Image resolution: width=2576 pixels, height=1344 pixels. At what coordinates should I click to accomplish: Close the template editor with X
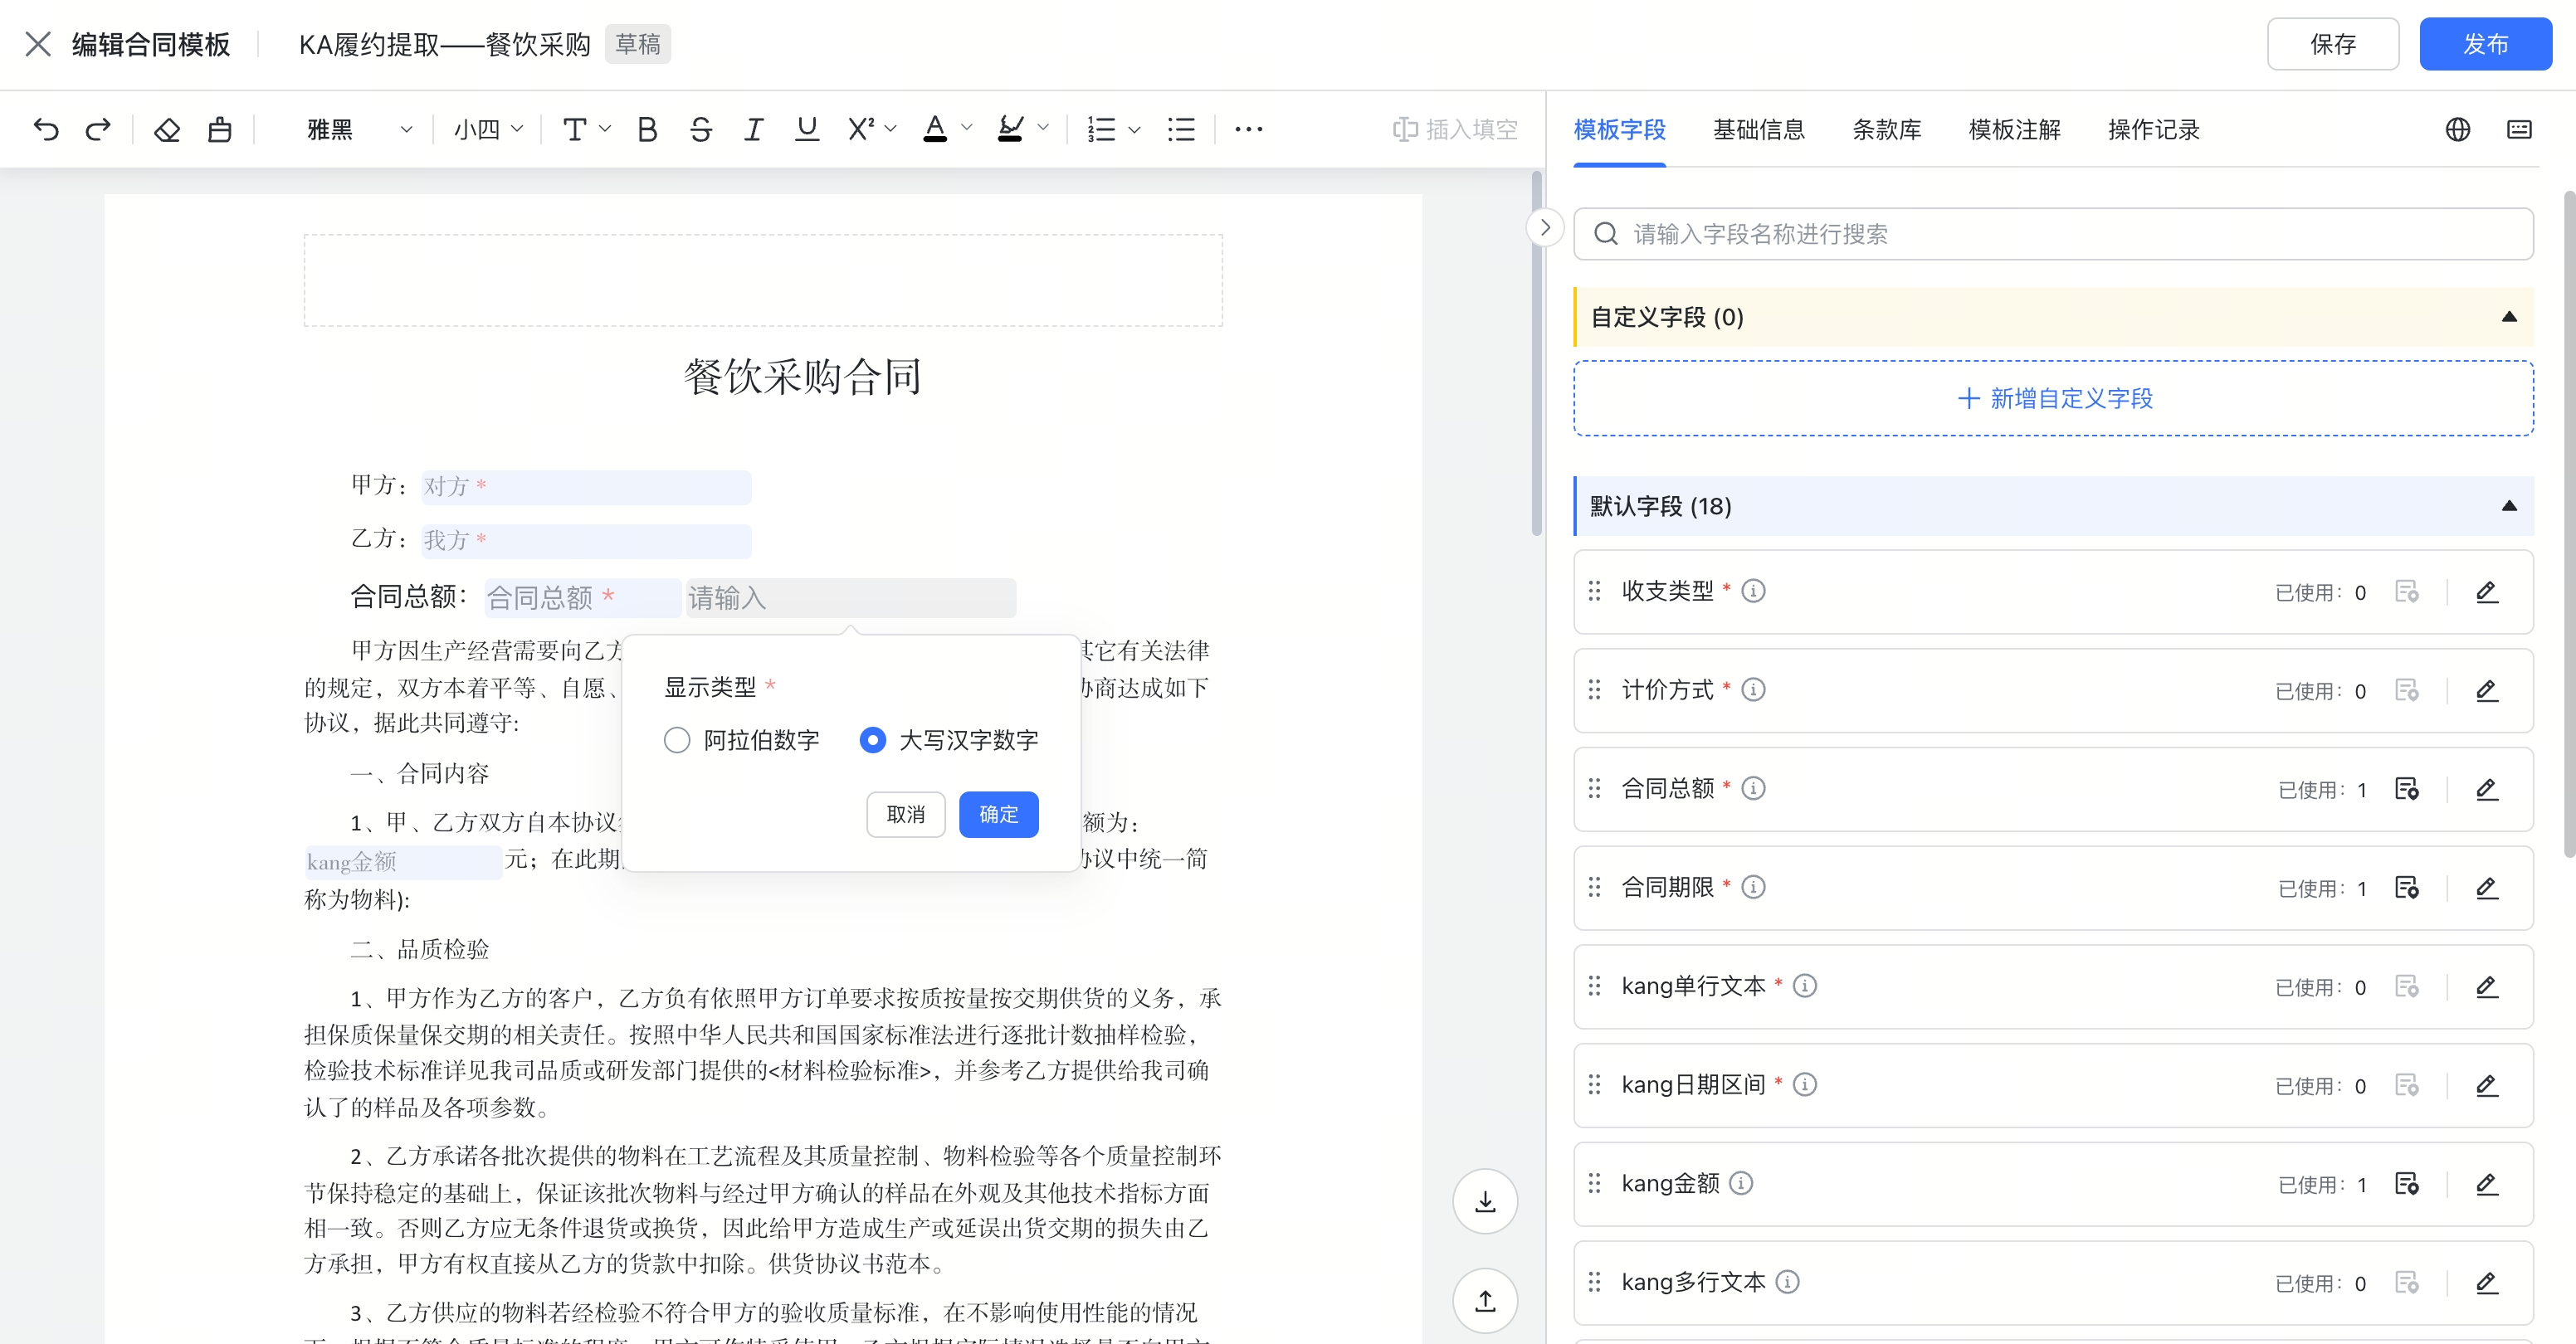pyautogui.click(x=38, y=44)
